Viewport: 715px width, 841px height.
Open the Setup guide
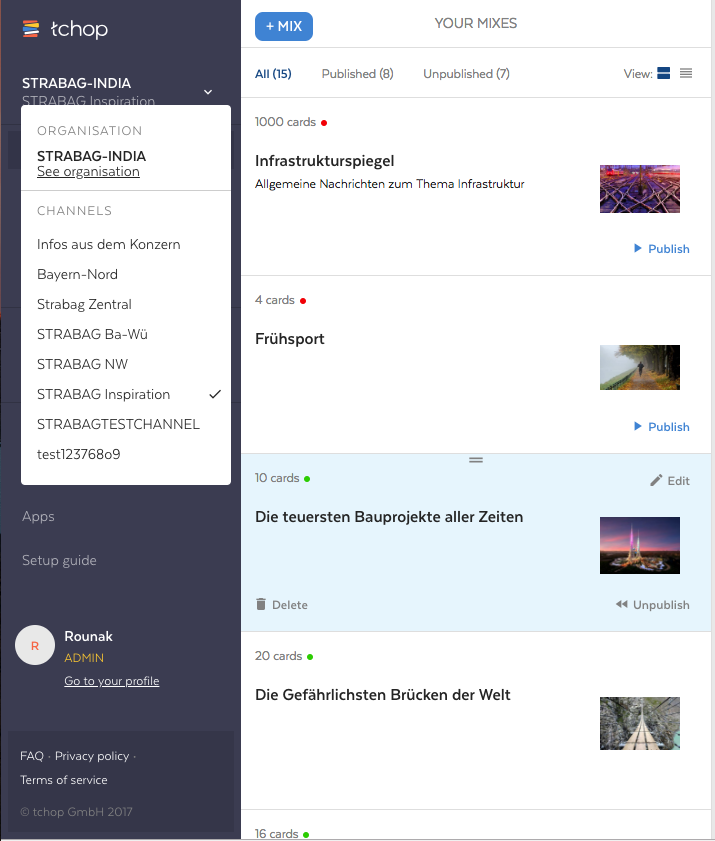pos(59,560)
